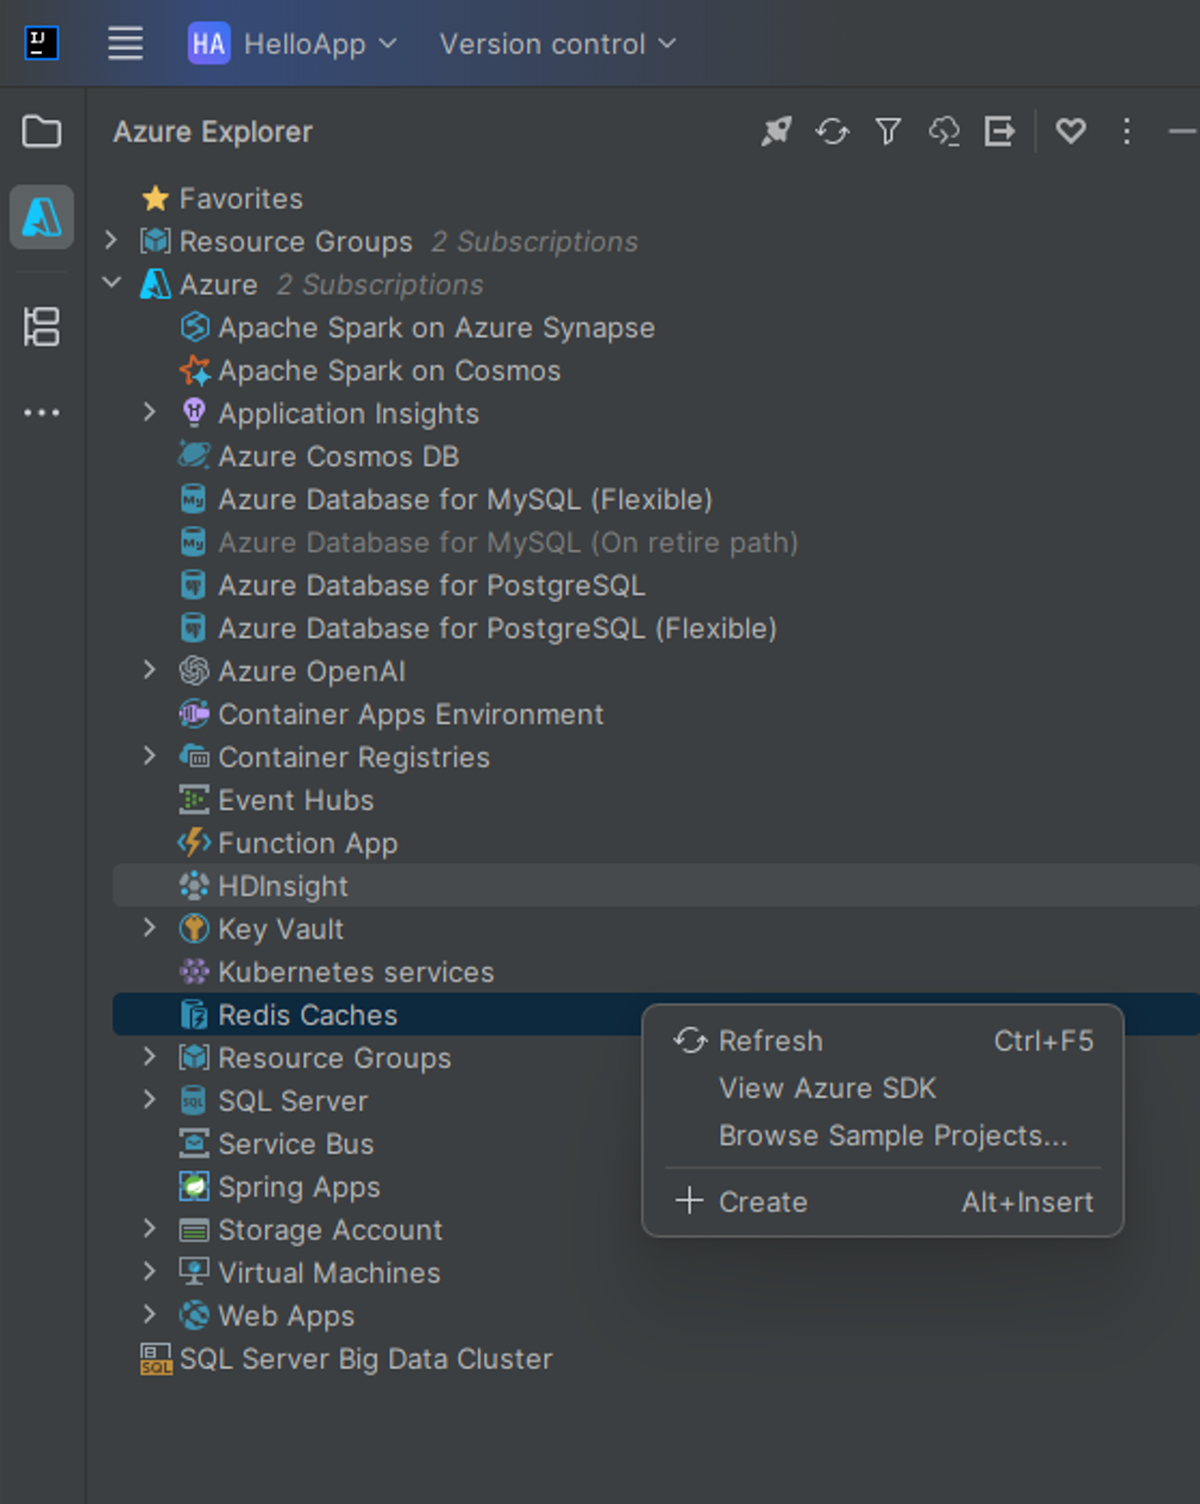Collapse the Azure subscriptions node
The height and width of the screenshot is (1504, 1200).
[x=111, y=283]
